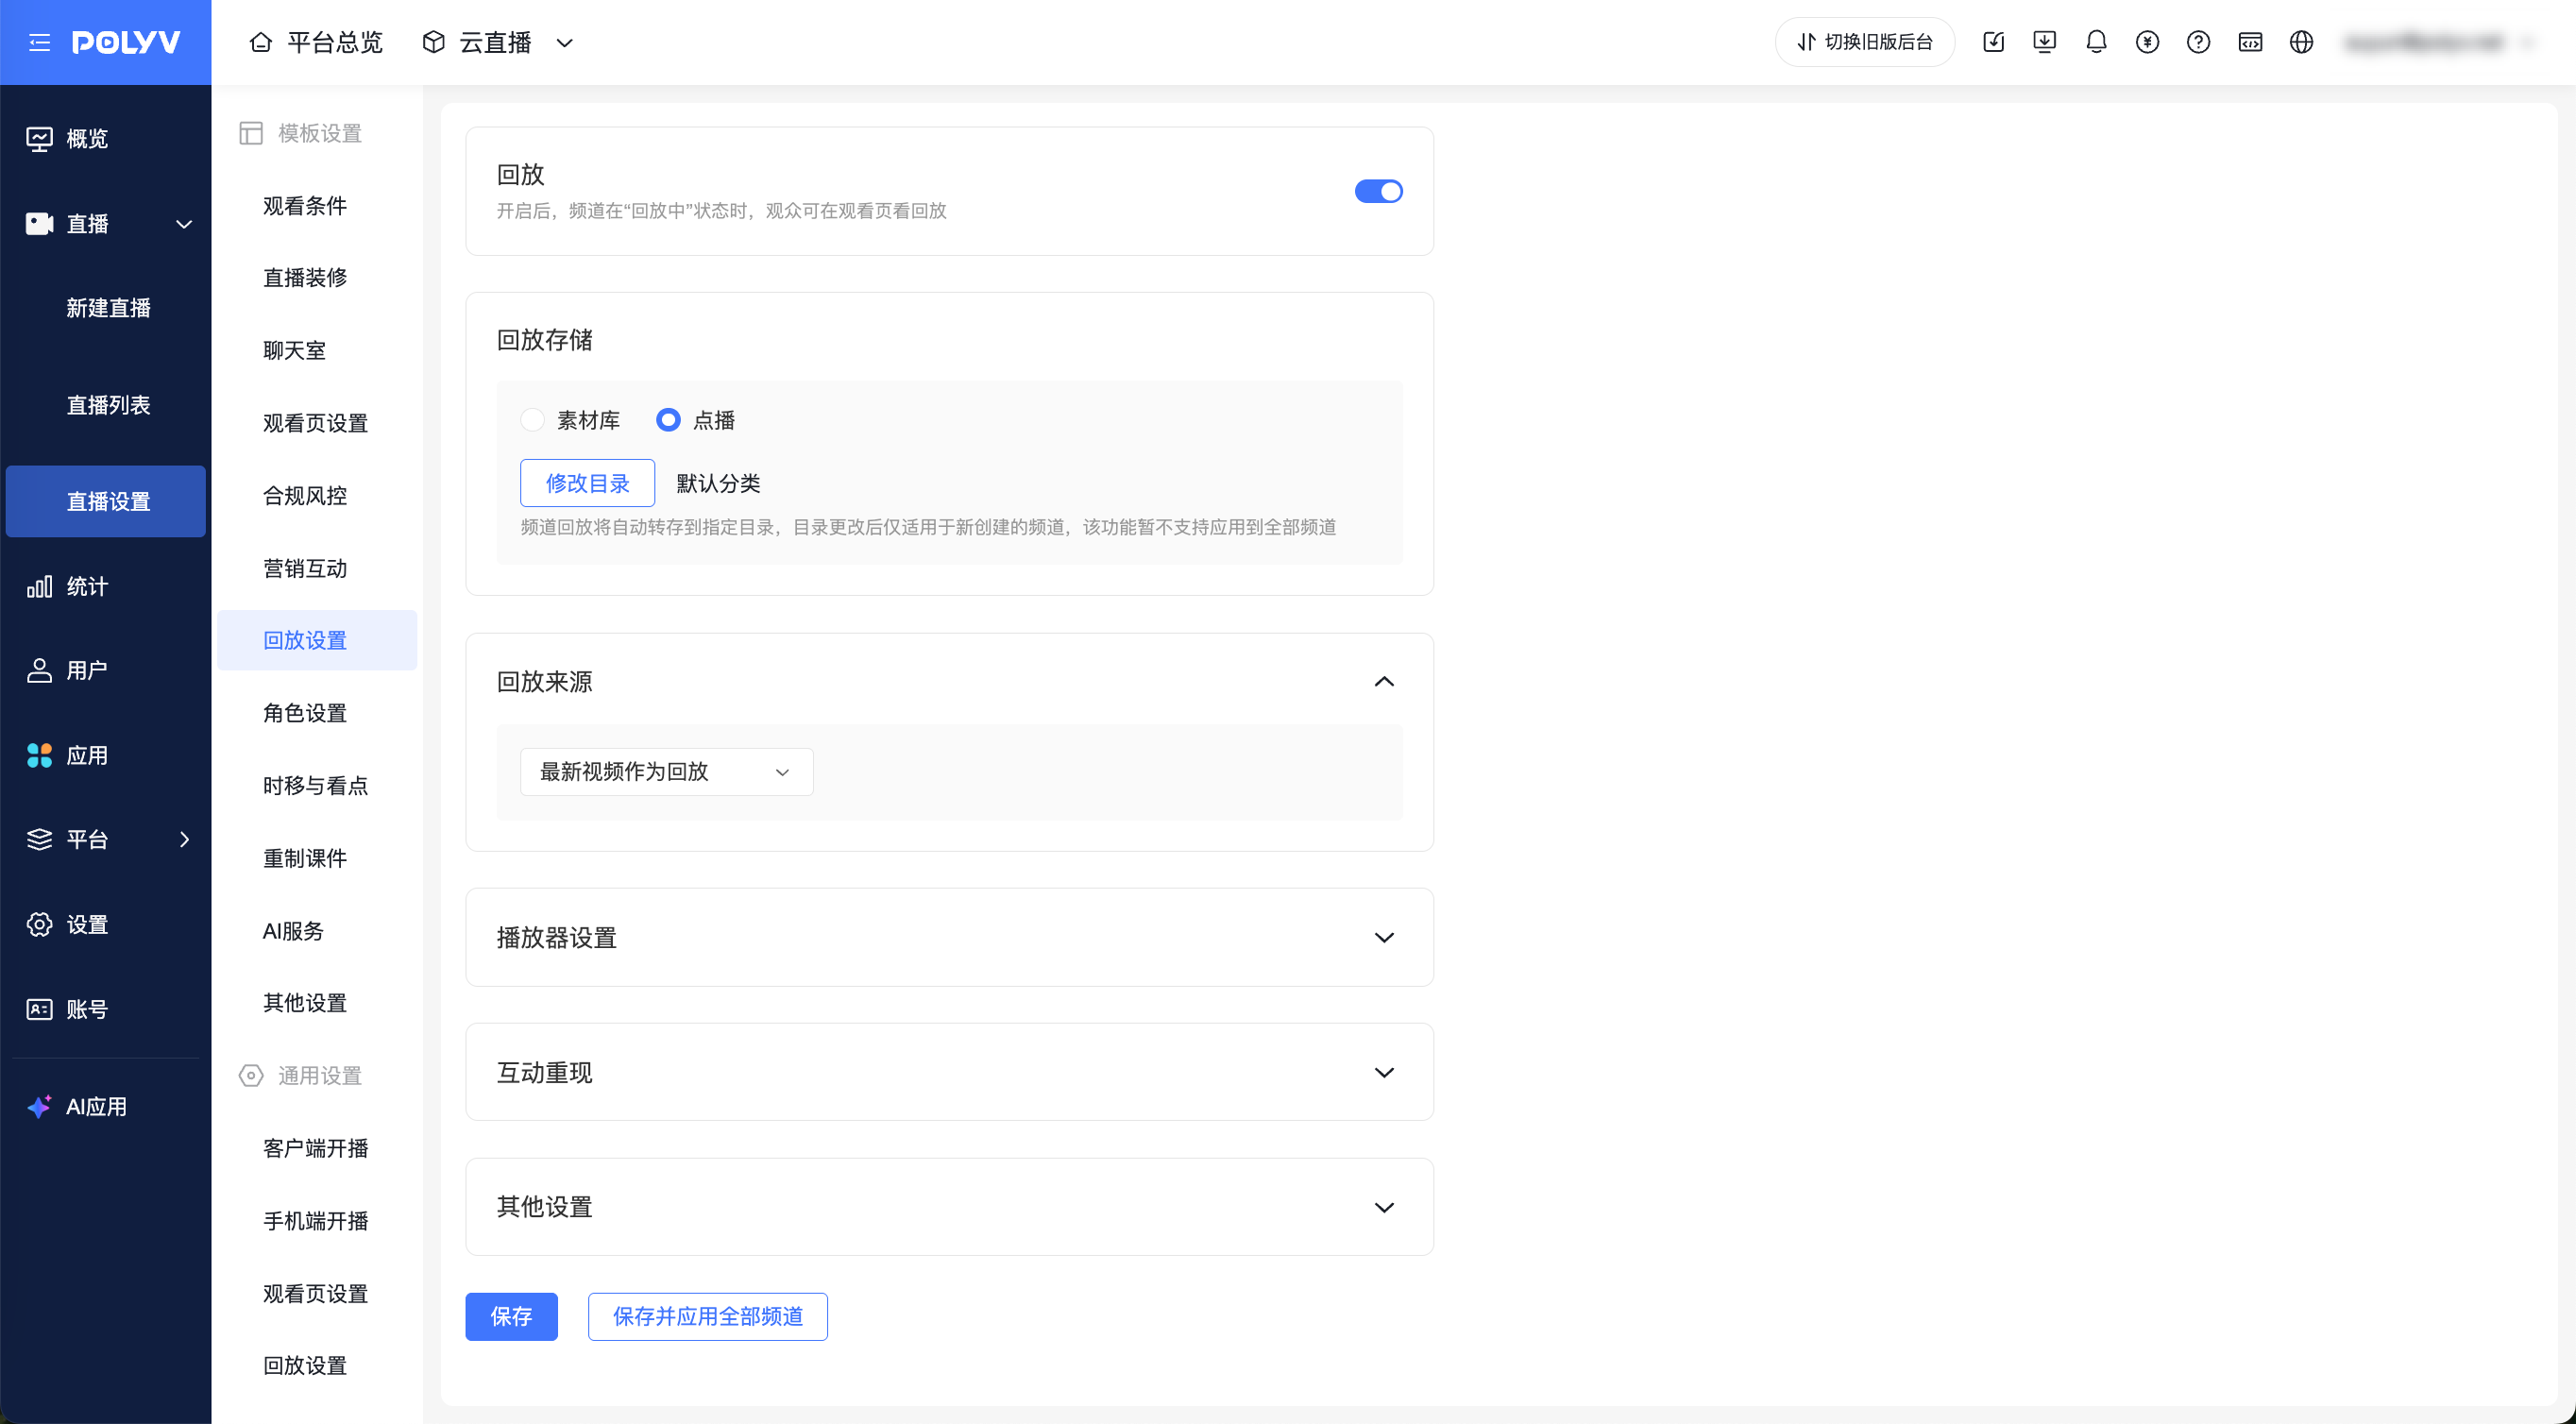Click 保存并应用全部频道 button
The image size is (2576, 1424).
[x=707, y=1316]
